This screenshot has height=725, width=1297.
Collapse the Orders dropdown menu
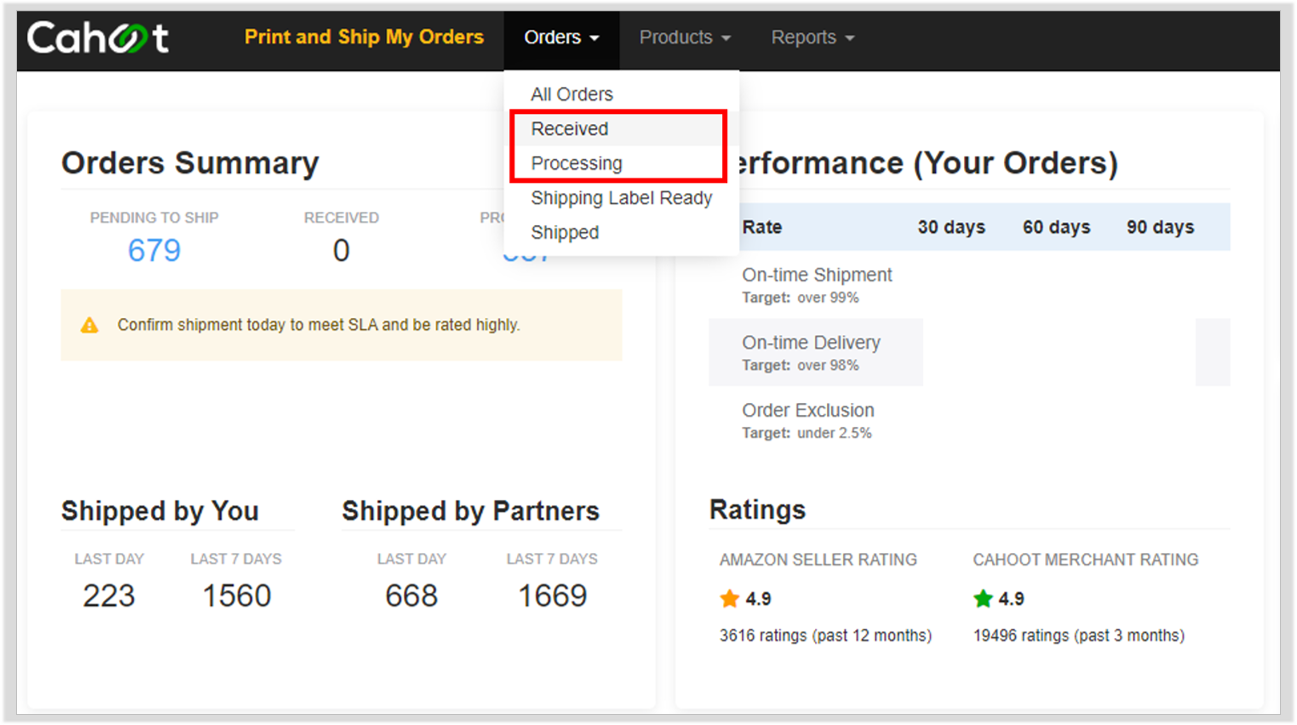point(561,38)
